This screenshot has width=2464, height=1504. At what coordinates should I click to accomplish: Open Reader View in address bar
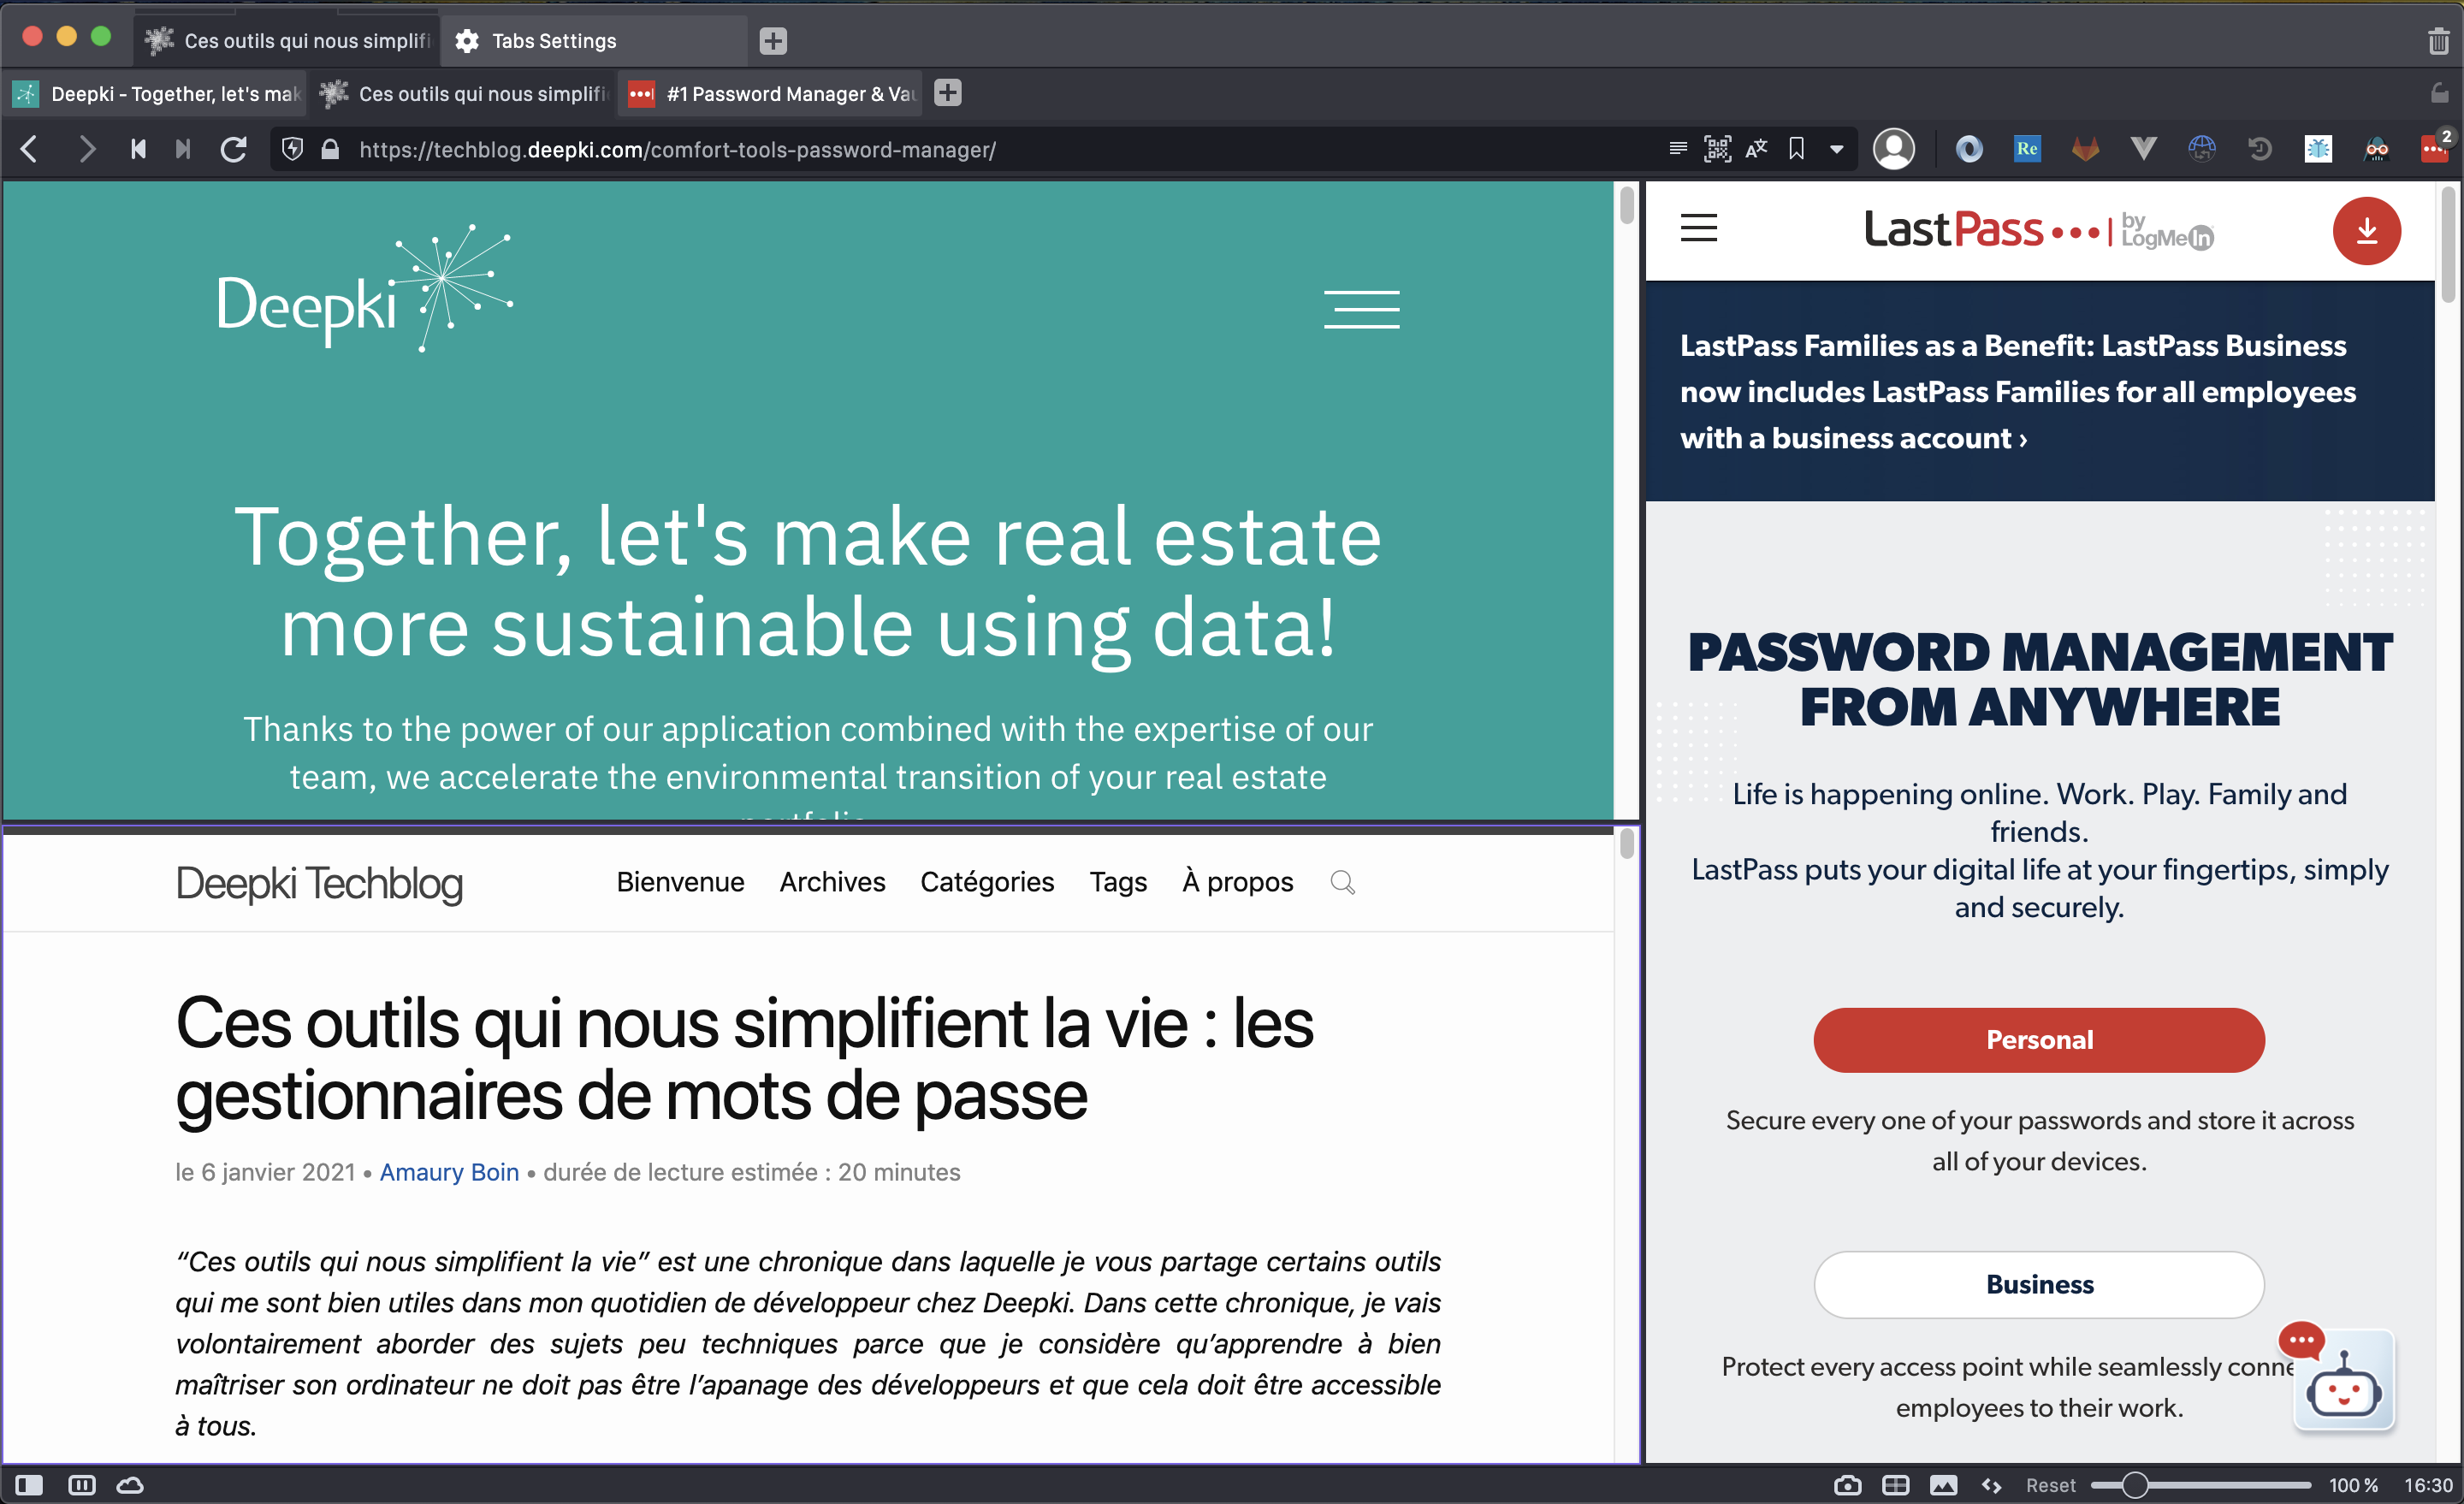tap(1678, 149)
